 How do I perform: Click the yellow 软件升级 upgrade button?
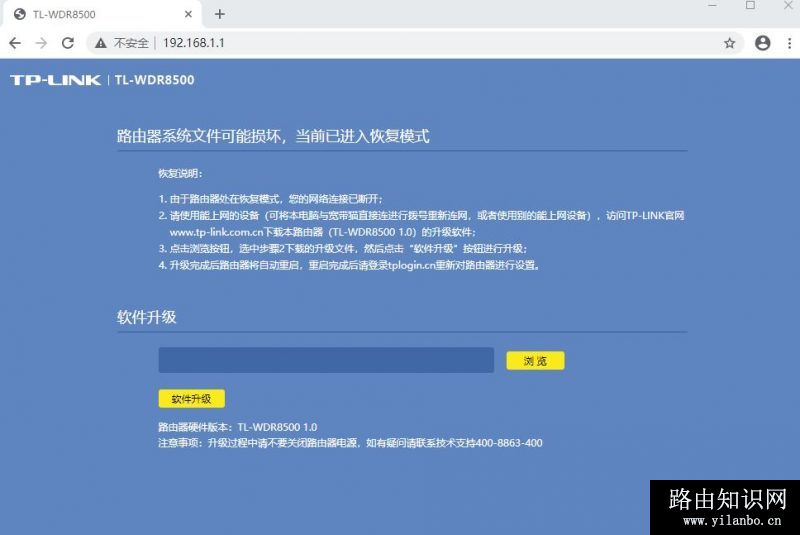191,399
